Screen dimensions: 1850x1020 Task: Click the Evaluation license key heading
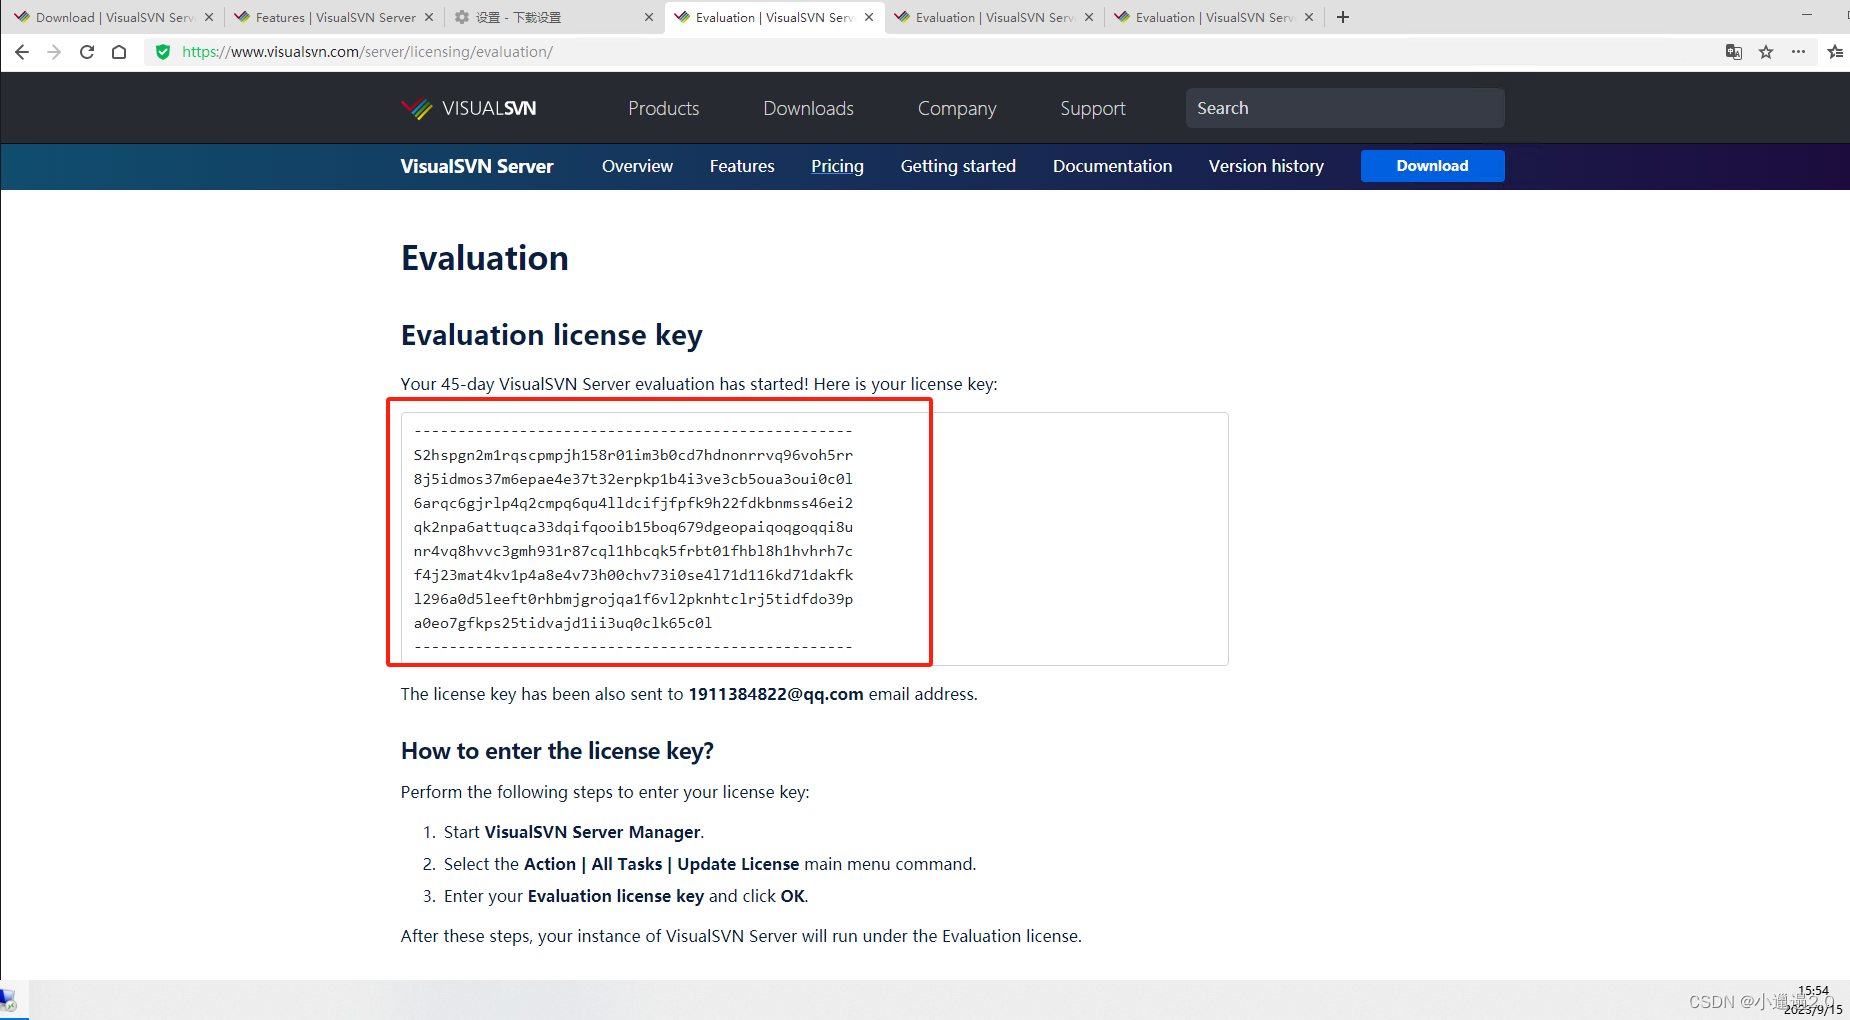pyautogui.click(x=552, y=335)
